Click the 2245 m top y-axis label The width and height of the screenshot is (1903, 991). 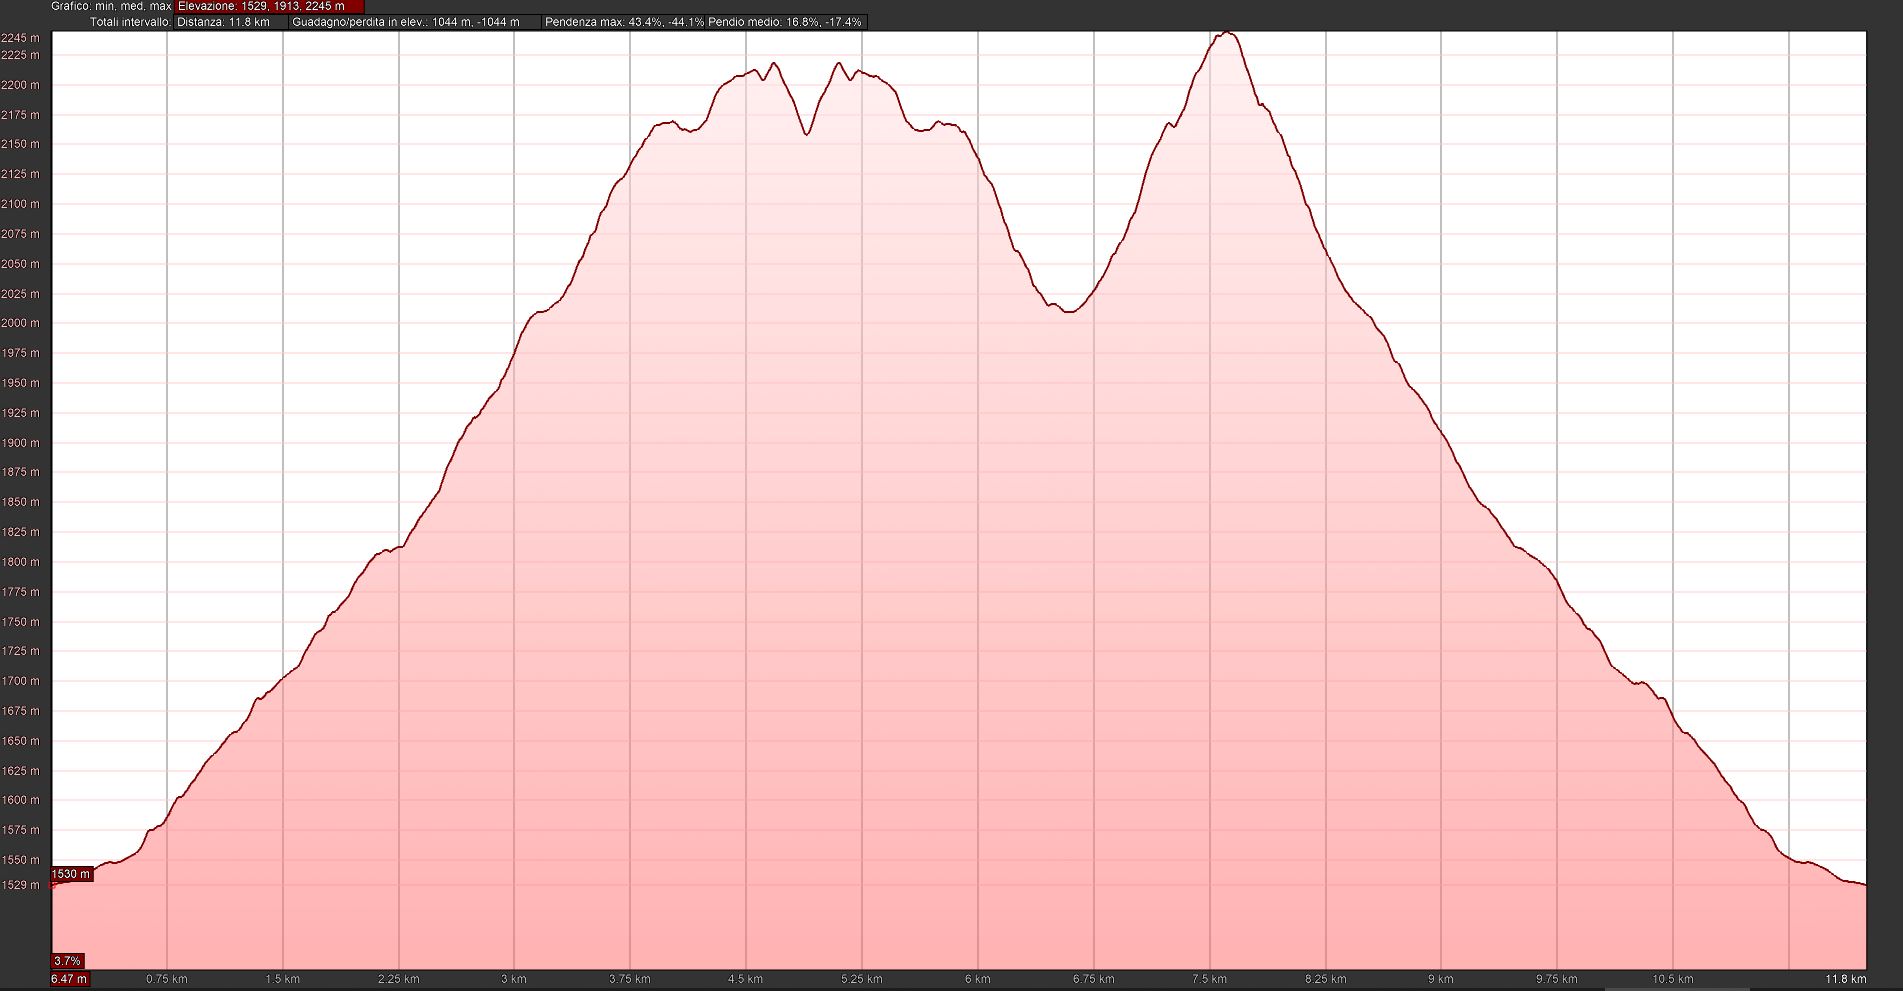[x=21, y=38]
